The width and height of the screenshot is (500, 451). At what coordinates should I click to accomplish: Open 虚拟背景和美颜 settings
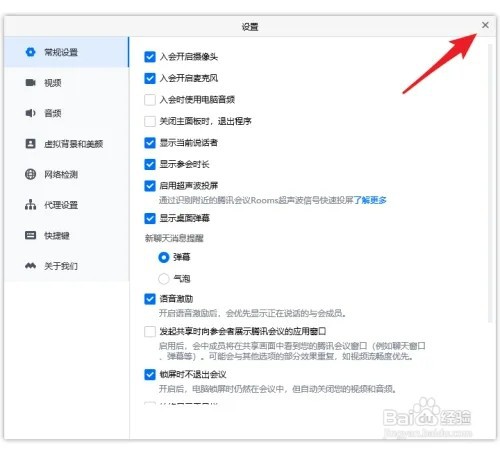[x=66, y=144]
